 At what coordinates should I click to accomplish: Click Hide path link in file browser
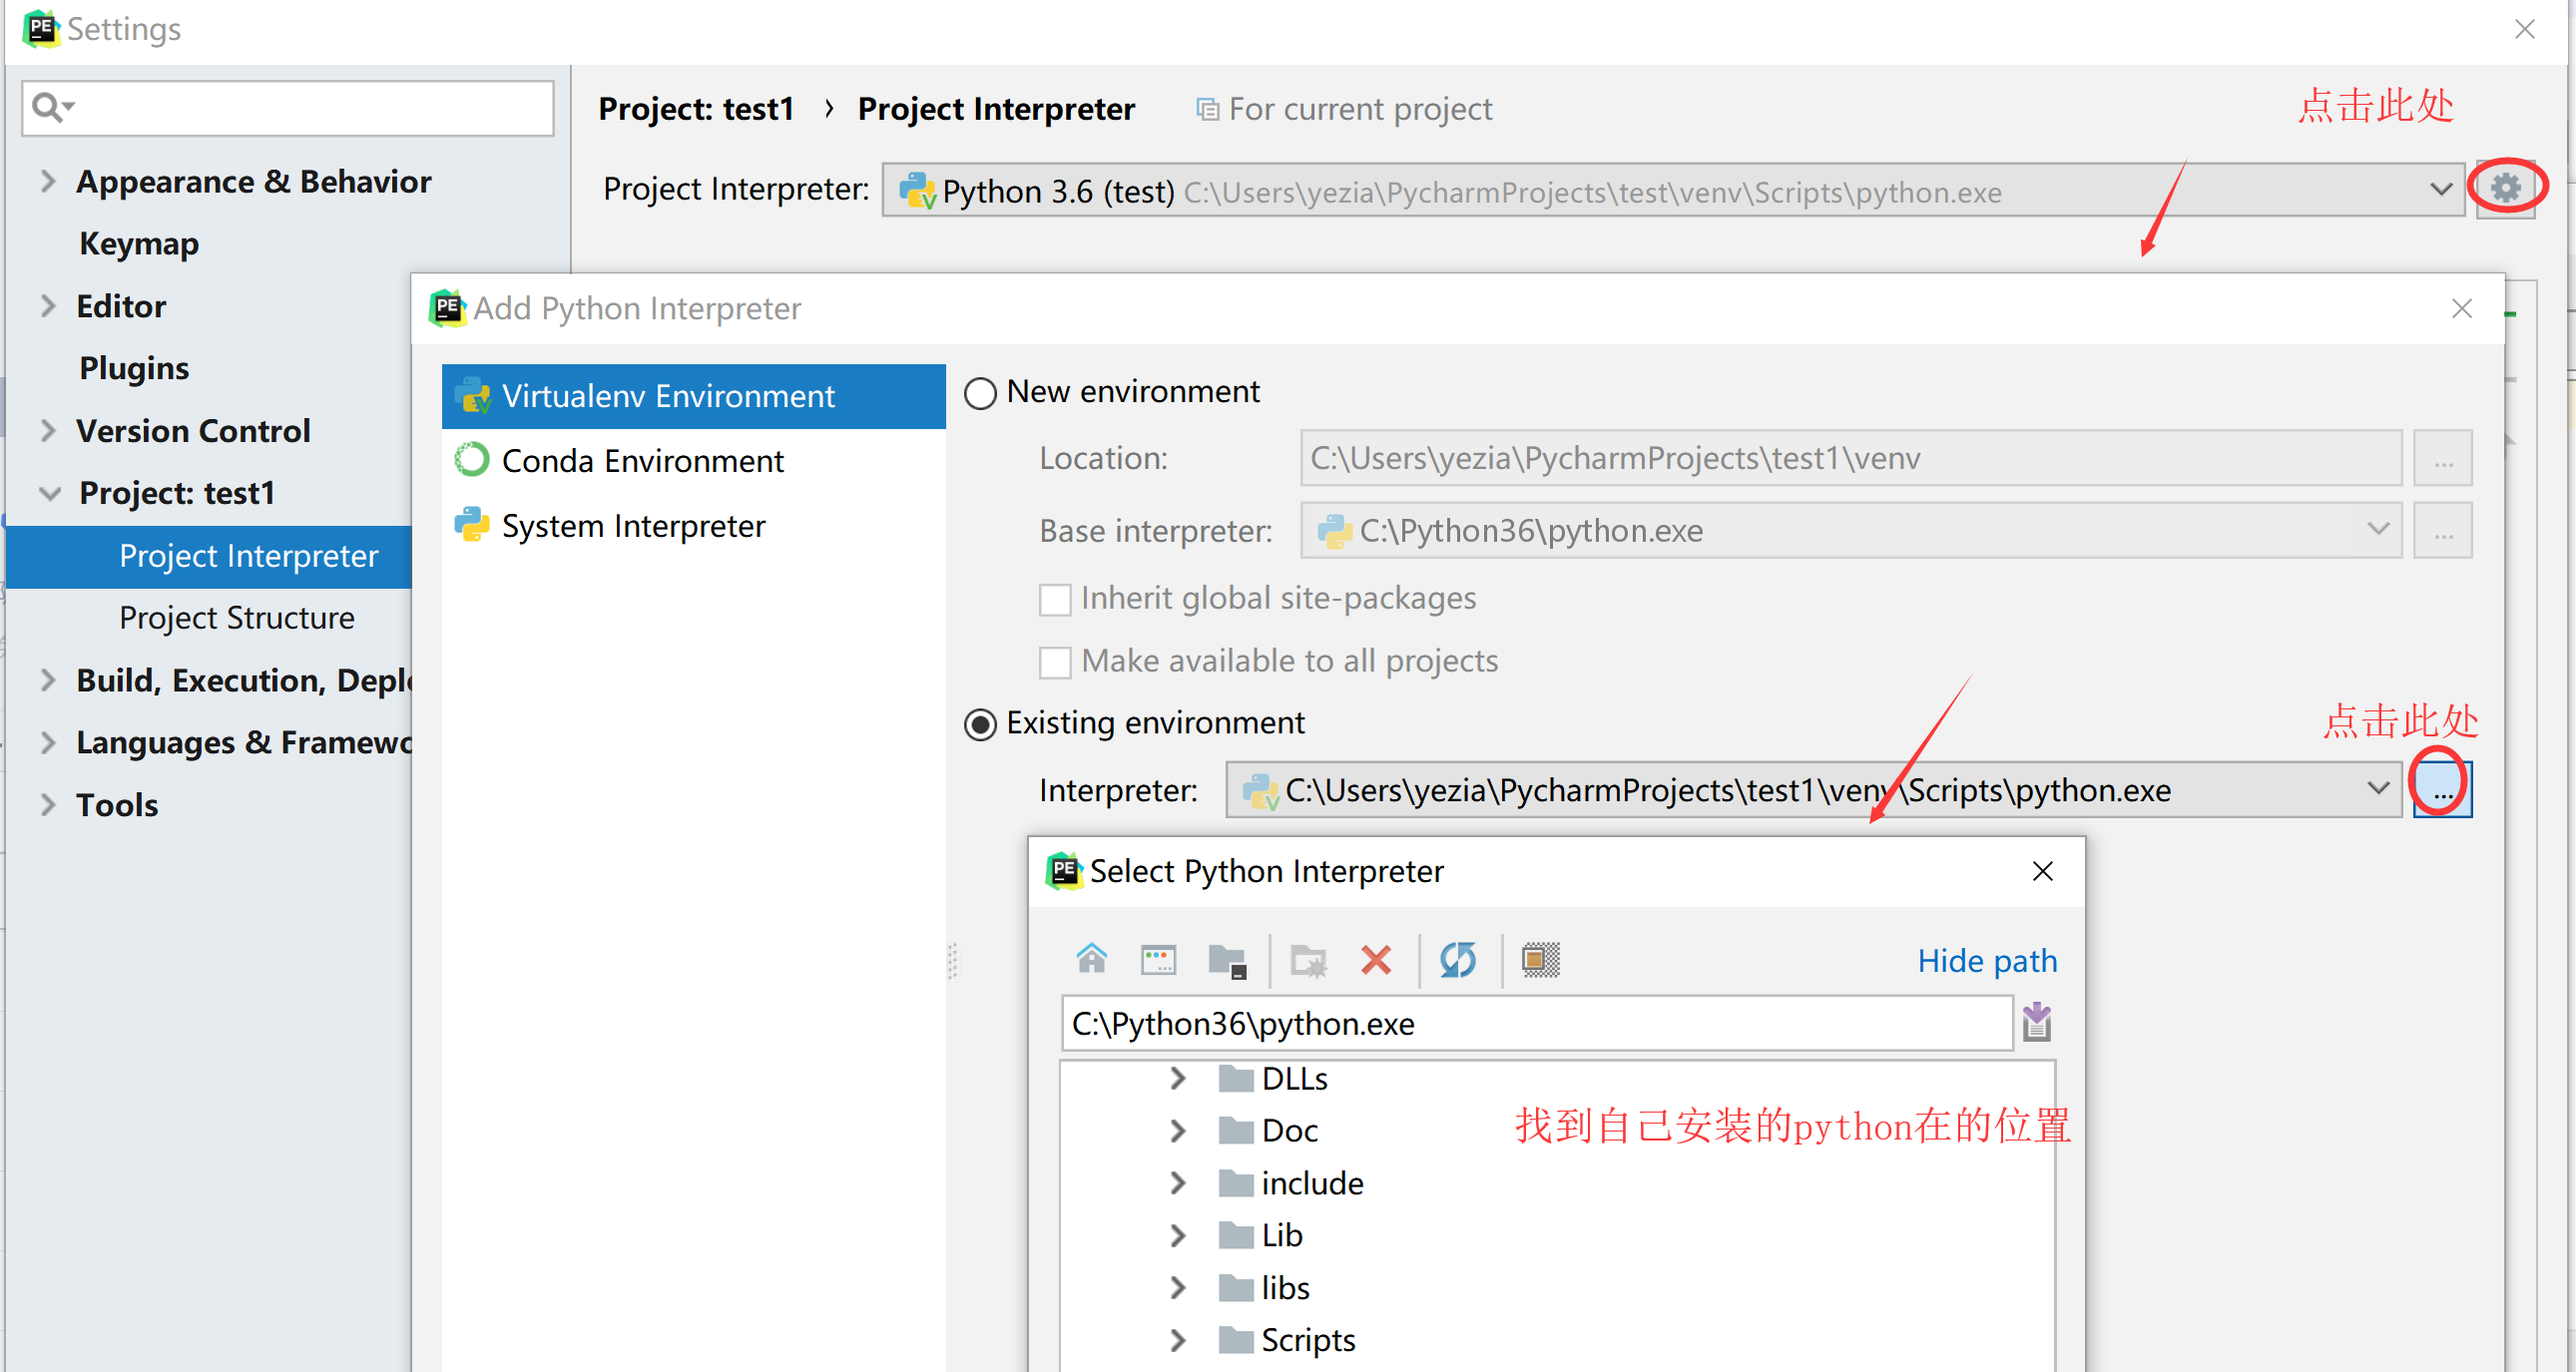pos(1985,962)
